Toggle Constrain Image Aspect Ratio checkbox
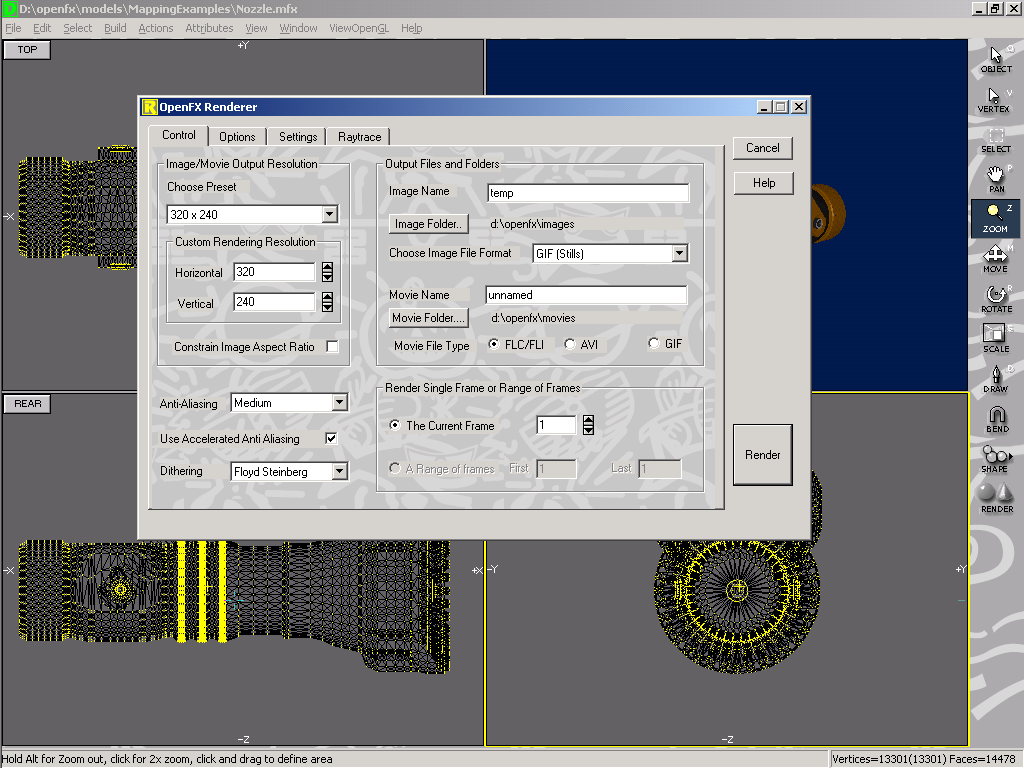 click(332, 347)
